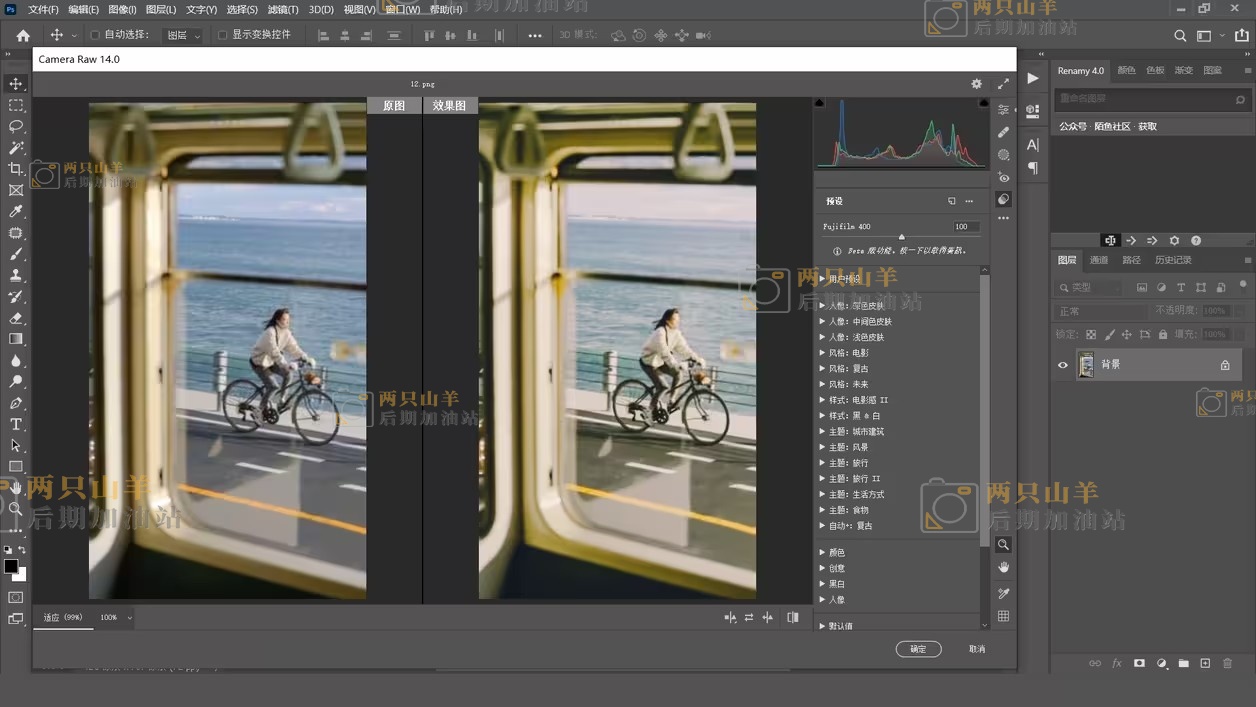This screenshot has height=707, width=1256.
Task: Open the 100% zoom level dropdown
Action: point(115,618)
